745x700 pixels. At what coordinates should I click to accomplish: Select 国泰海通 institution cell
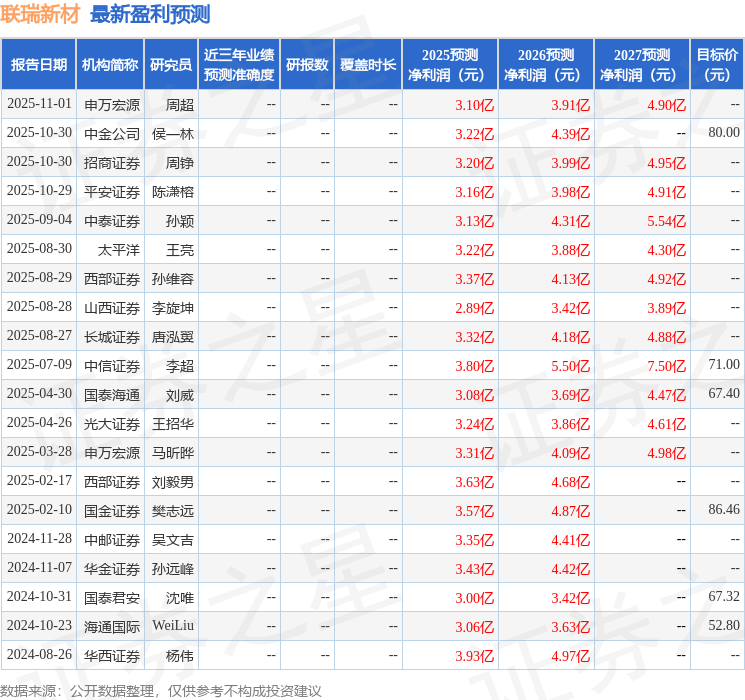(112, 395)
